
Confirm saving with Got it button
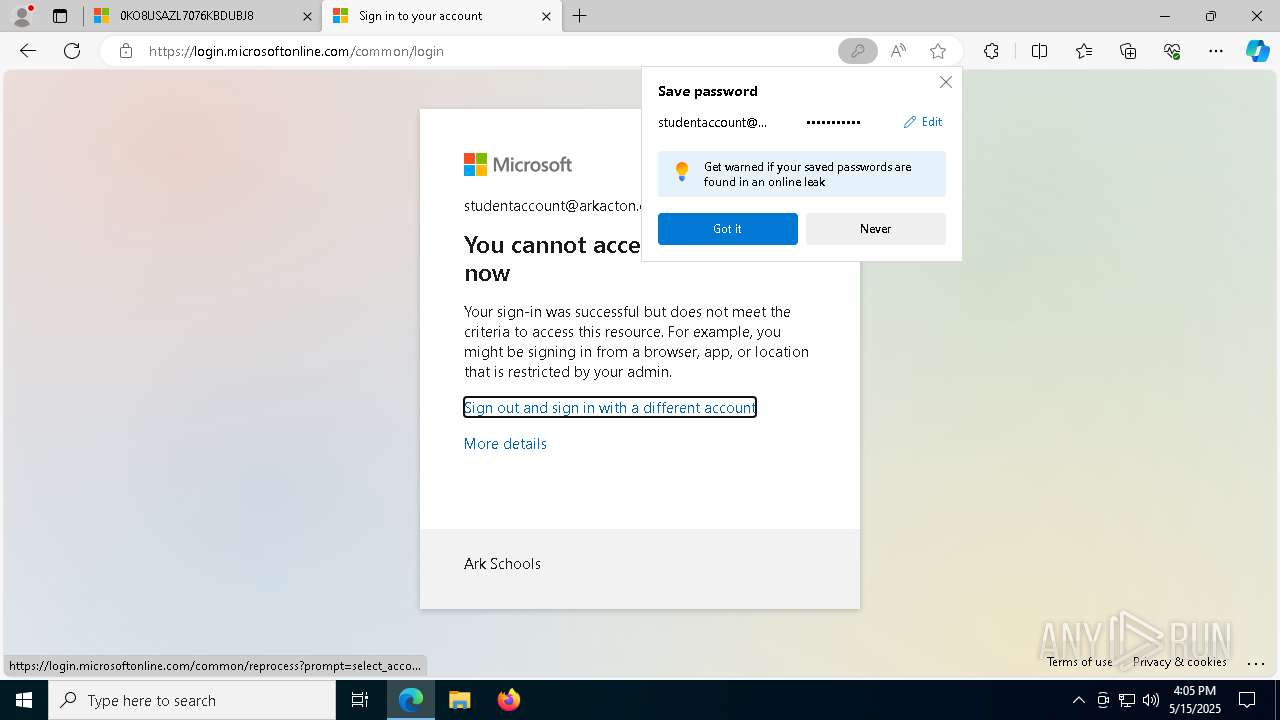728,229
